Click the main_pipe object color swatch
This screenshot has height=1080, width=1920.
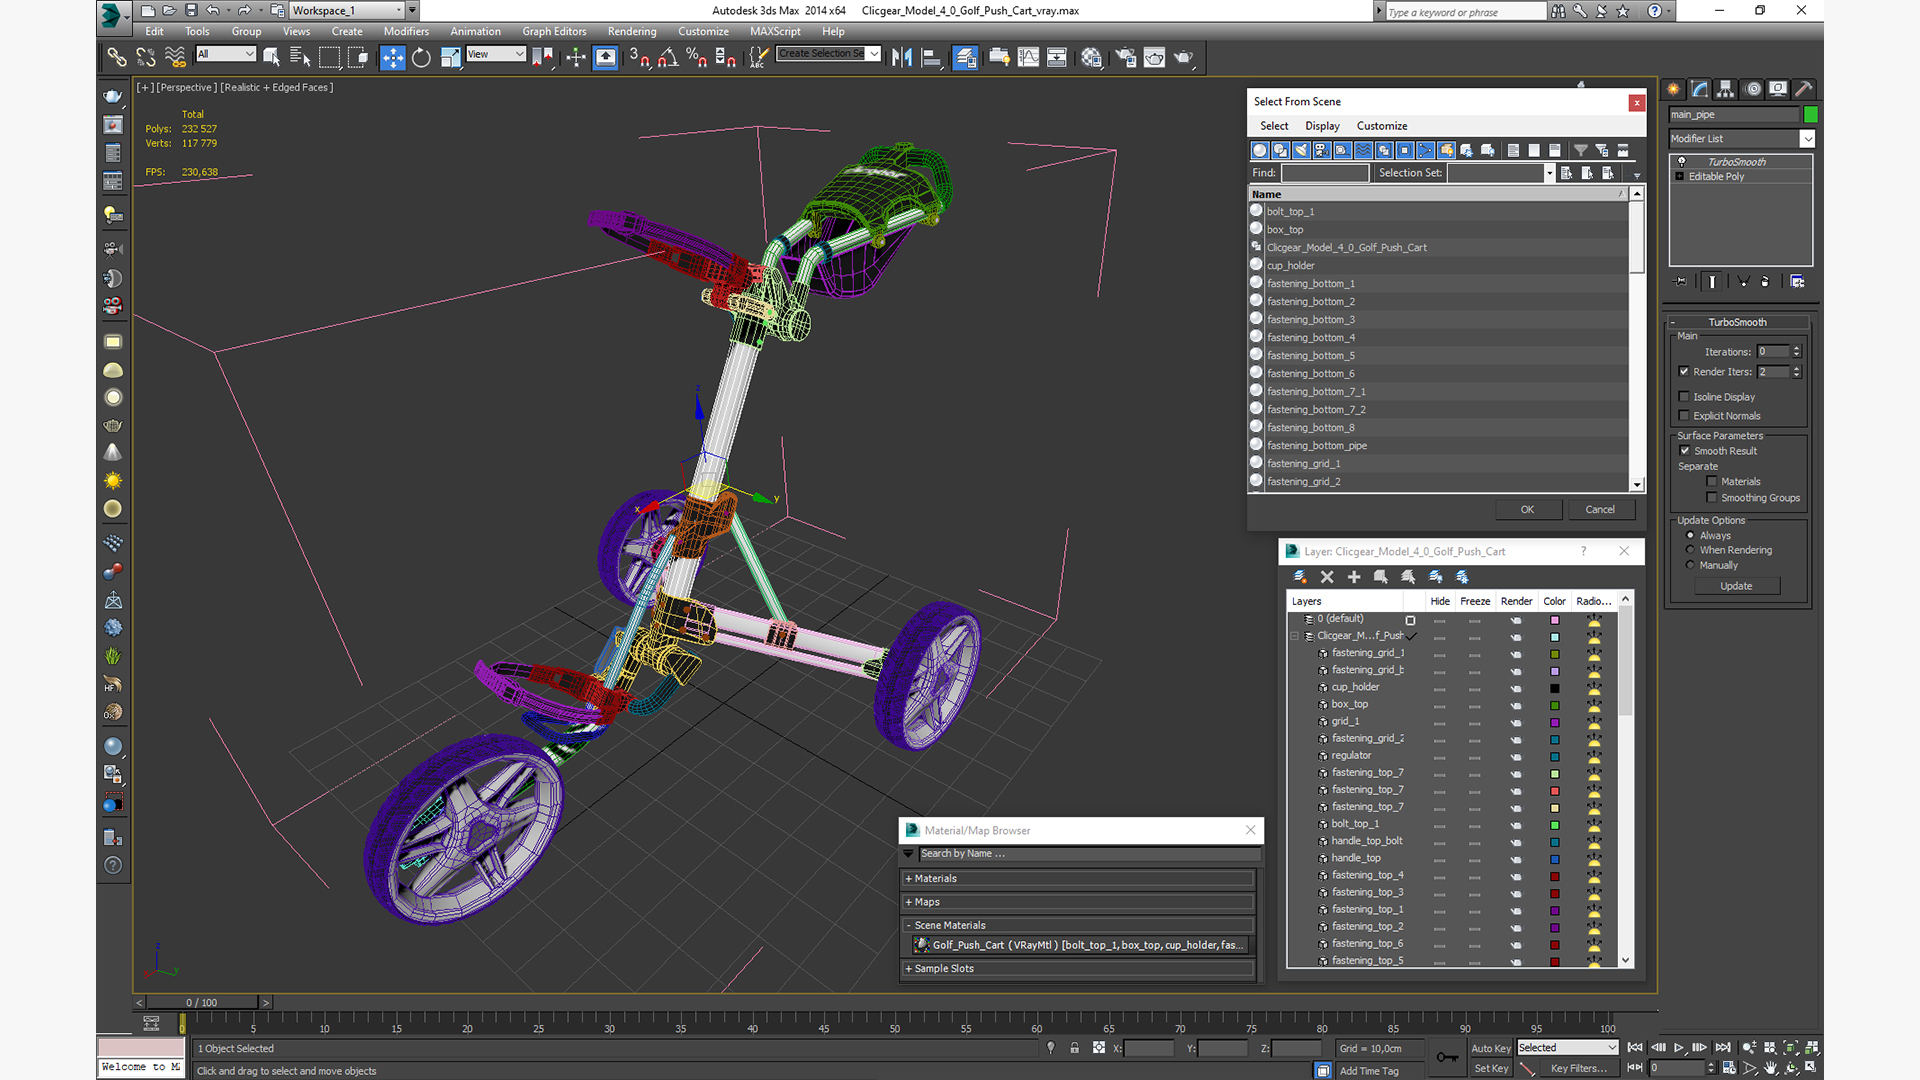point(1810,114)
